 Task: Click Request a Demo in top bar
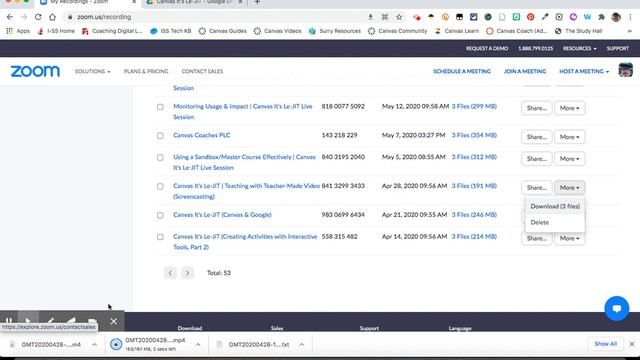tap(487, 48)
